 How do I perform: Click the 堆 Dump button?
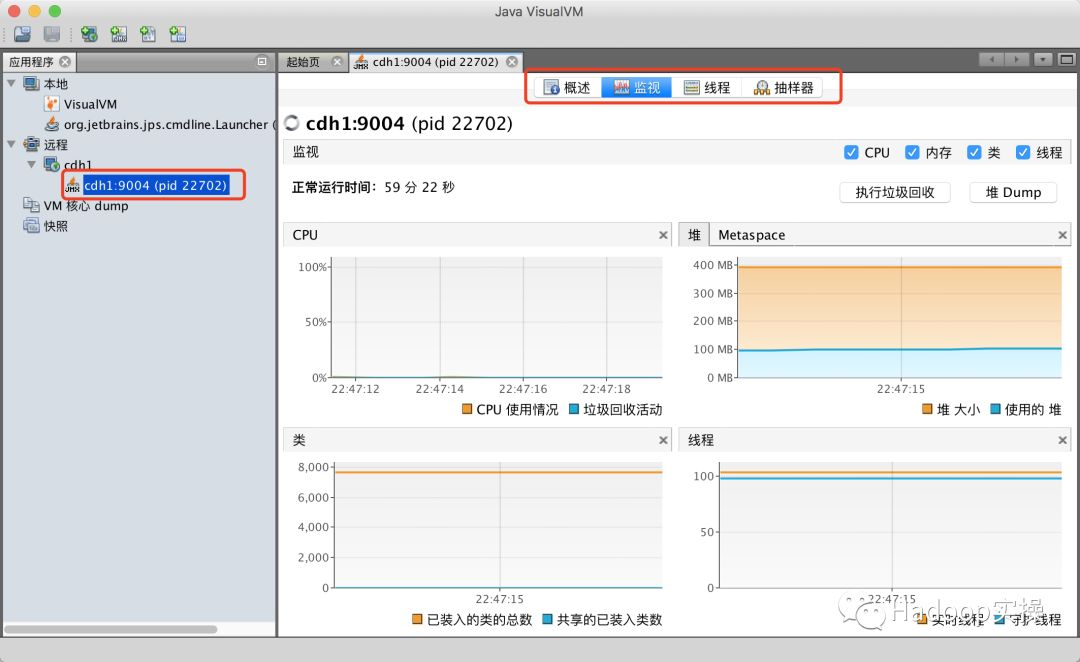[1012, 192]
